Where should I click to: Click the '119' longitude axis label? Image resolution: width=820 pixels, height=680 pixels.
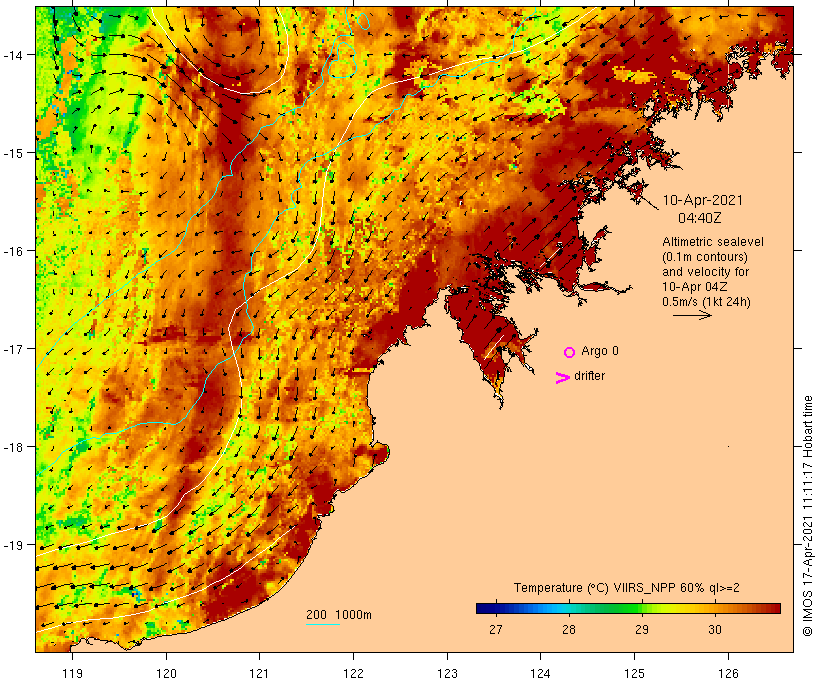pos(72,673)
